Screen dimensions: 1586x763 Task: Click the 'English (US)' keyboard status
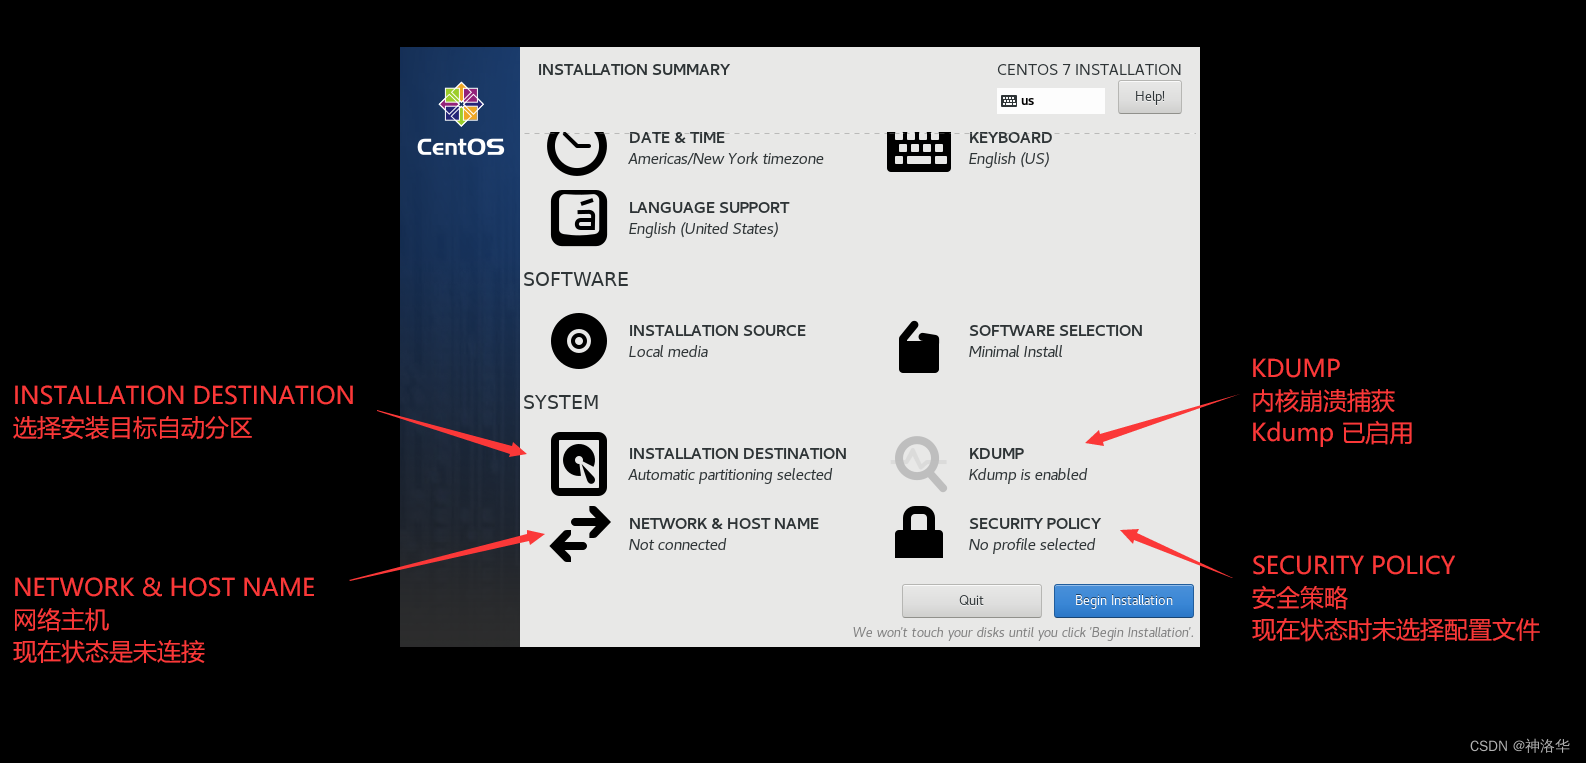tap(1009, 159)
